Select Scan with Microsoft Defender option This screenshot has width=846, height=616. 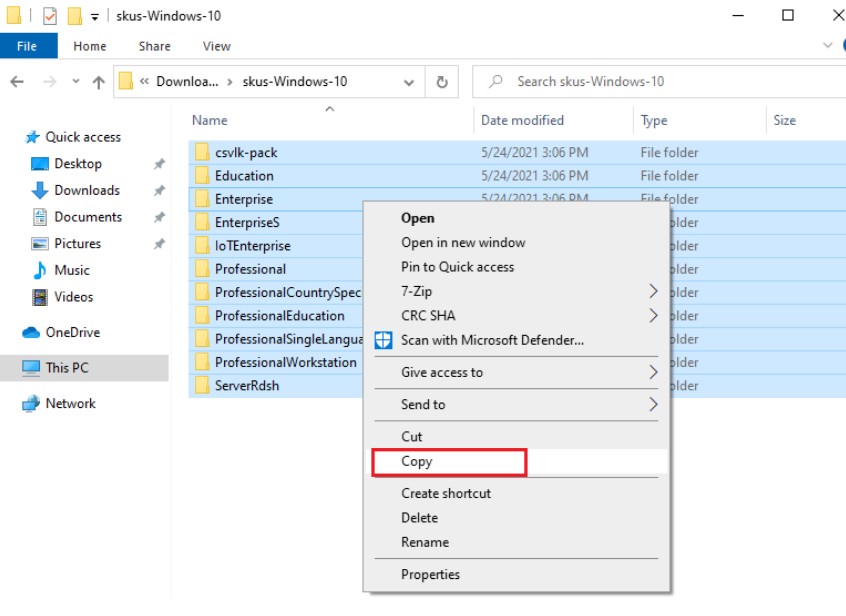[x=491, y=340]
